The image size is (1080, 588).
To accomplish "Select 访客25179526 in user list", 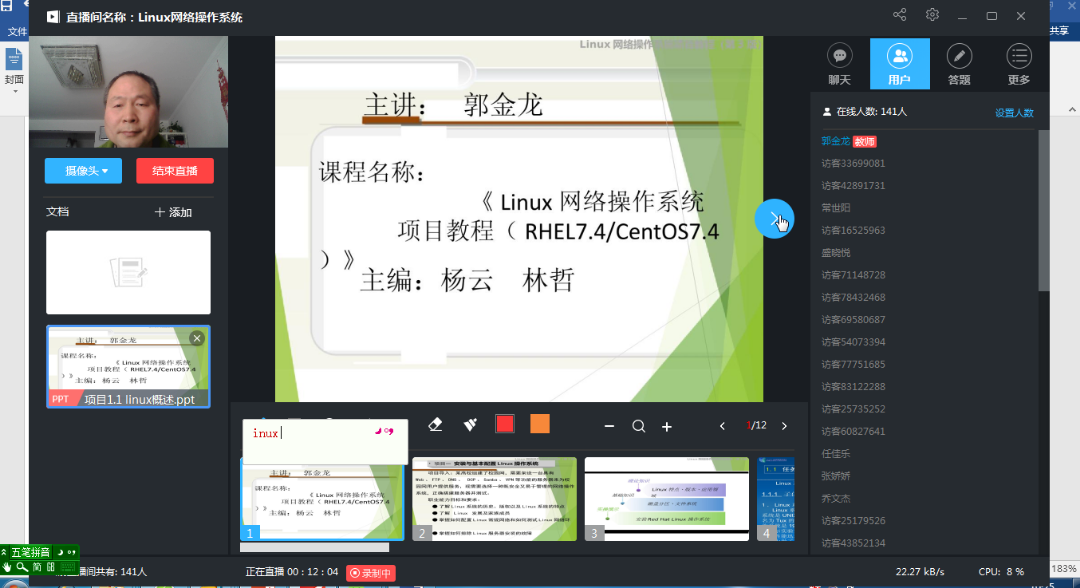I will (853, 521).
